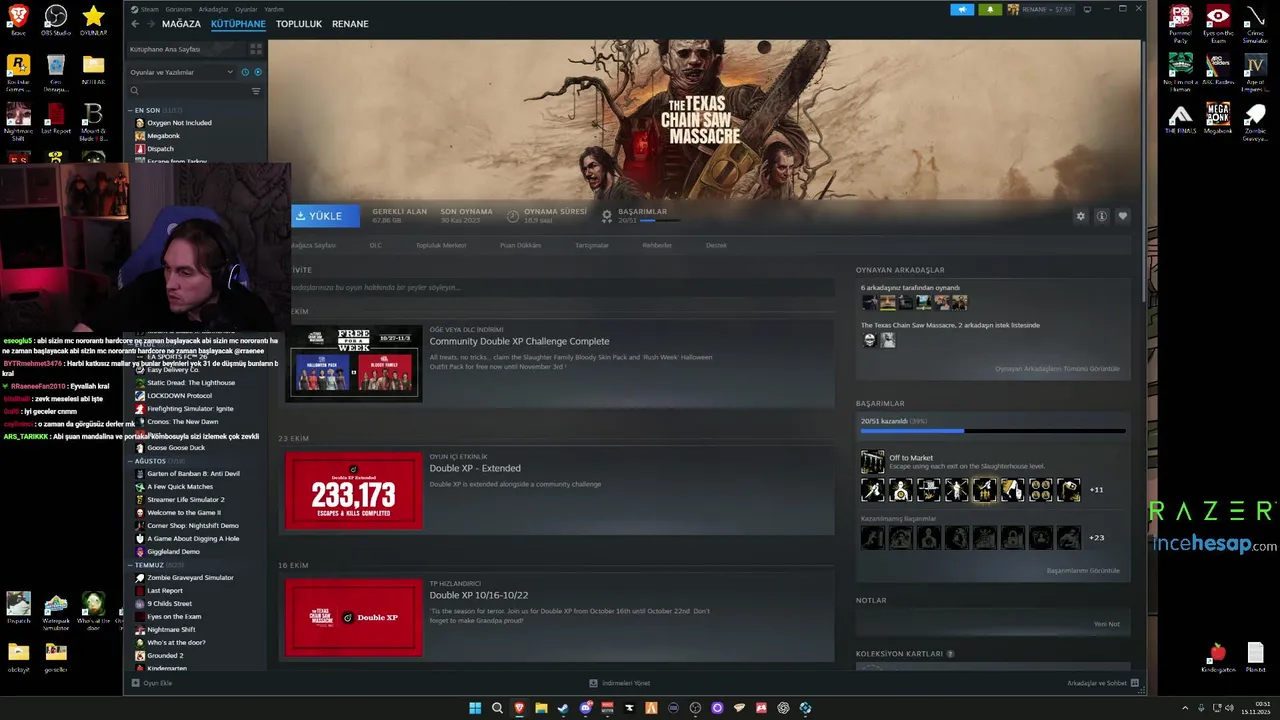
Task: Toggle library grid view icon
Action: pos(256,48)
